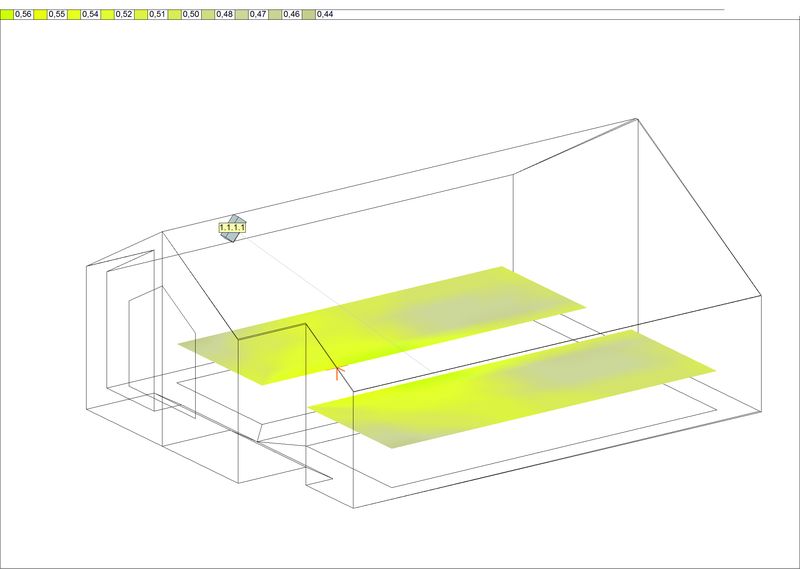
Task: Click the legend value 0,51
Action: coord(157,14)
